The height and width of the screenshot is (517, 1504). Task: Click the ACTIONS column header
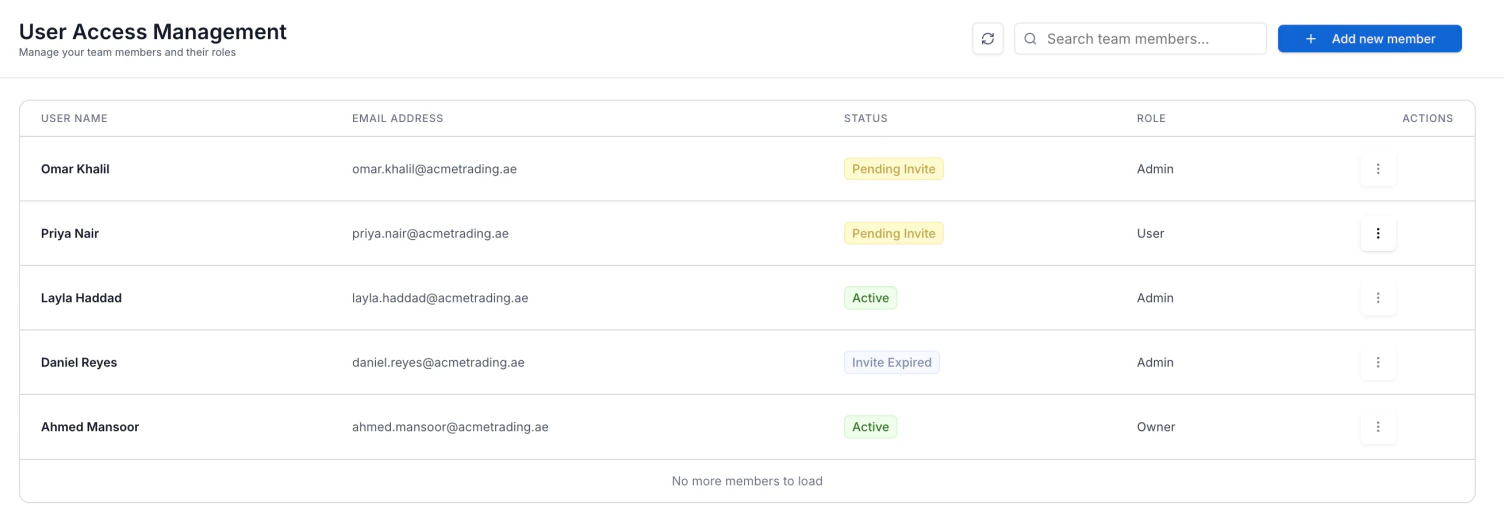[x=1427, y=118]
